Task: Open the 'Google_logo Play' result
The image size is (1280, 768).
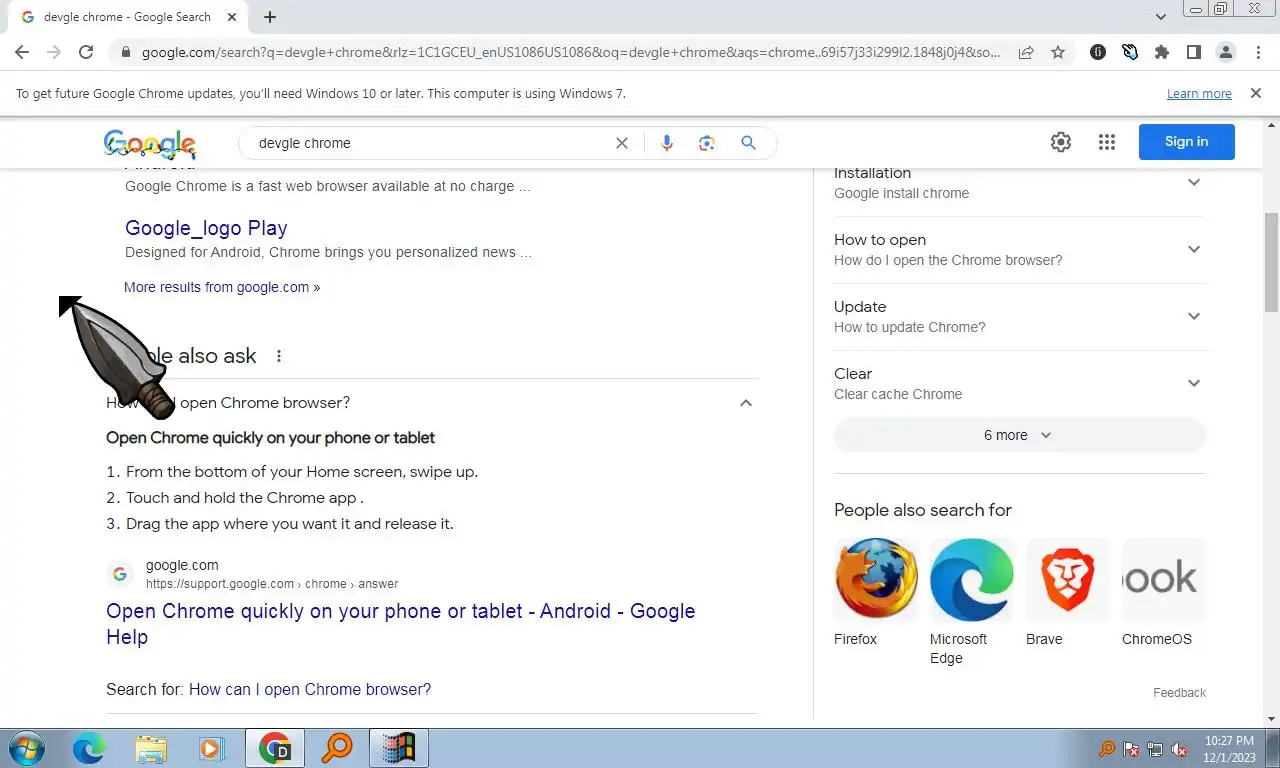Action: coord(206,228)
